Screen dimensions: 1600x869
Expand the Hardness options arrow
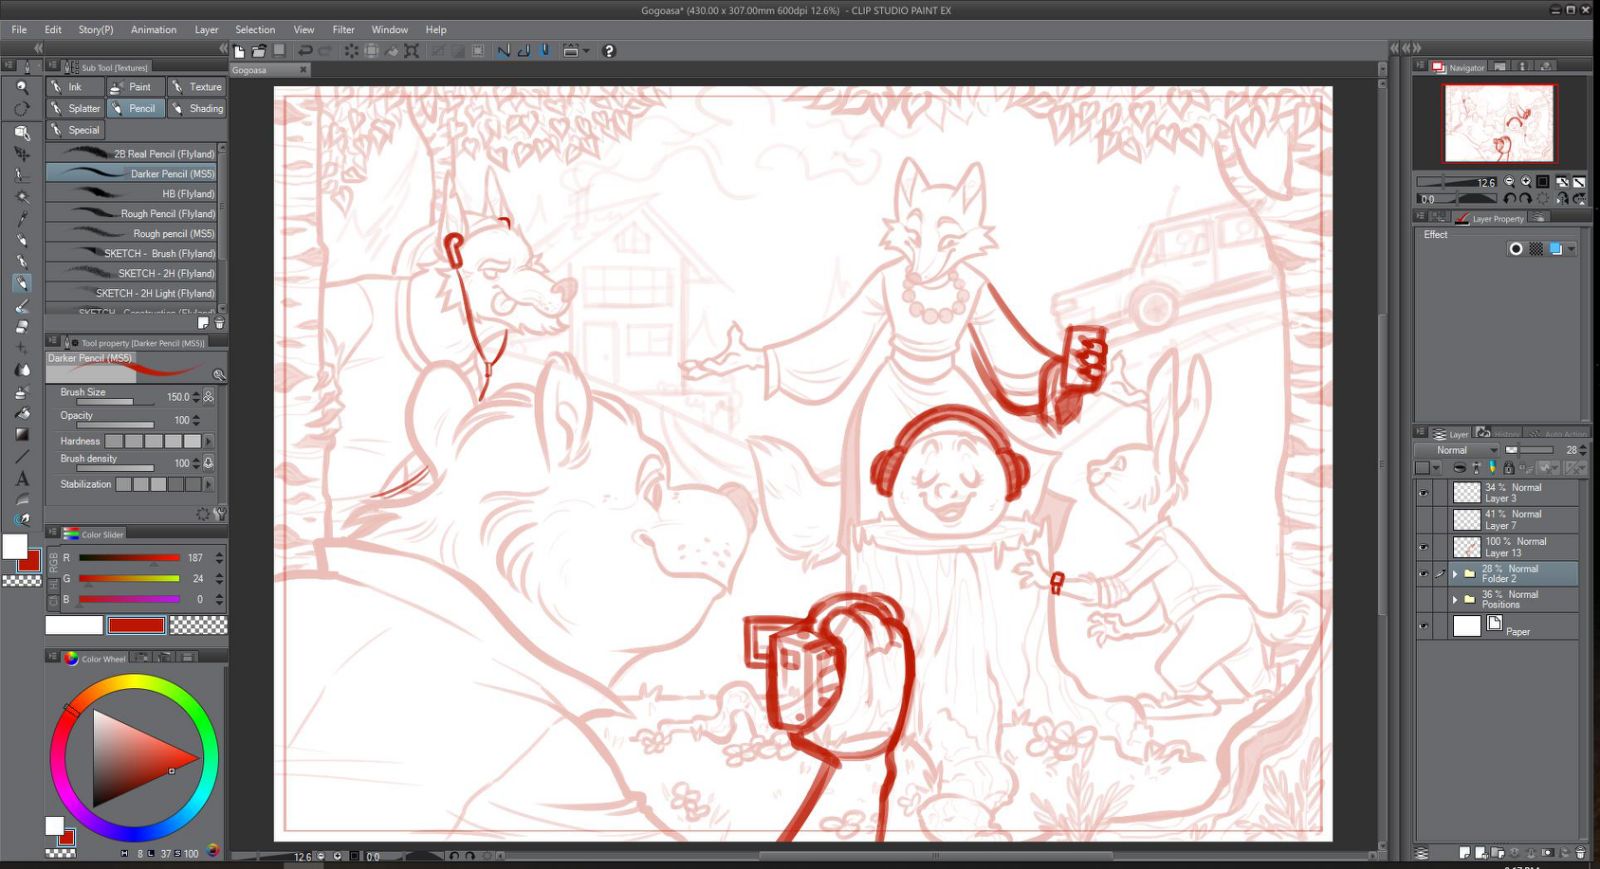209,441
